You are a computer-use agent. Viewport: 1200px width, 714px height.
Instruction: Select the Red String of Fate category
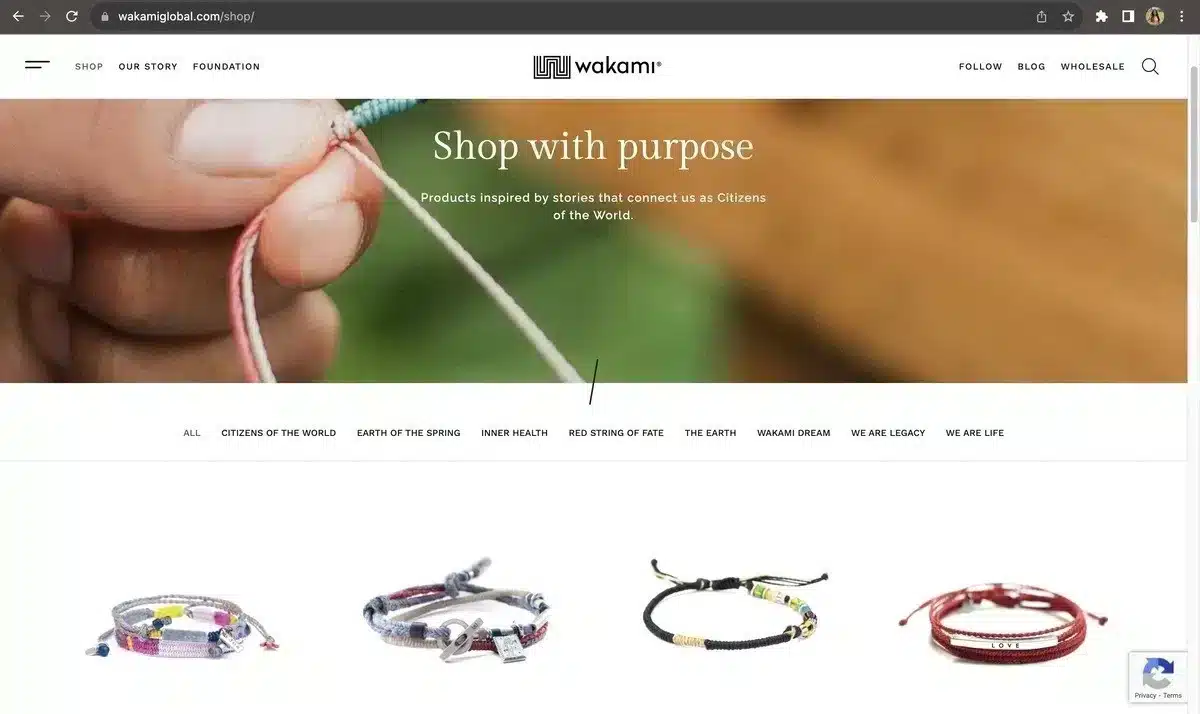click(616, 433)
